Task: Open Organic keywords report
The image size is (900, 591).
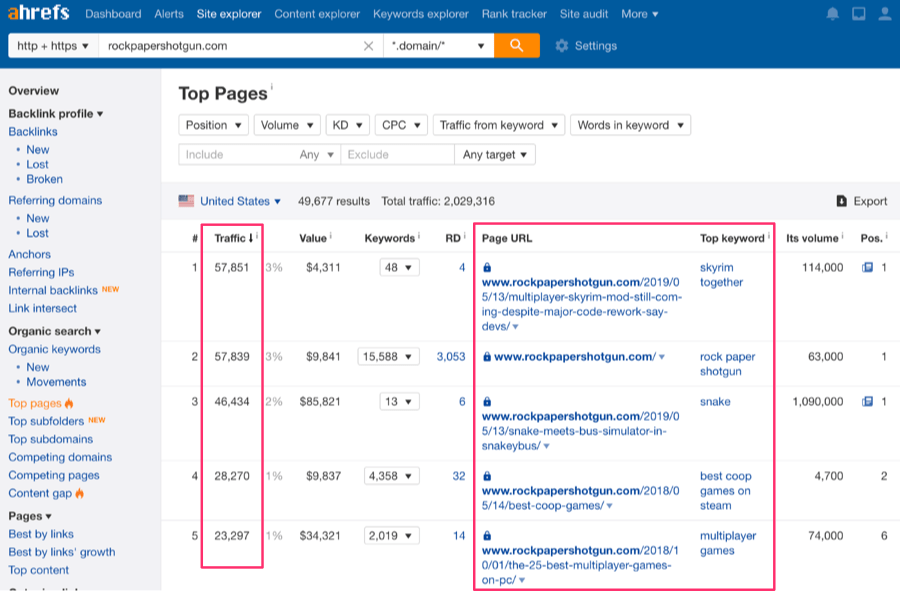Action: pyautogui.click(x=55, y=349)
